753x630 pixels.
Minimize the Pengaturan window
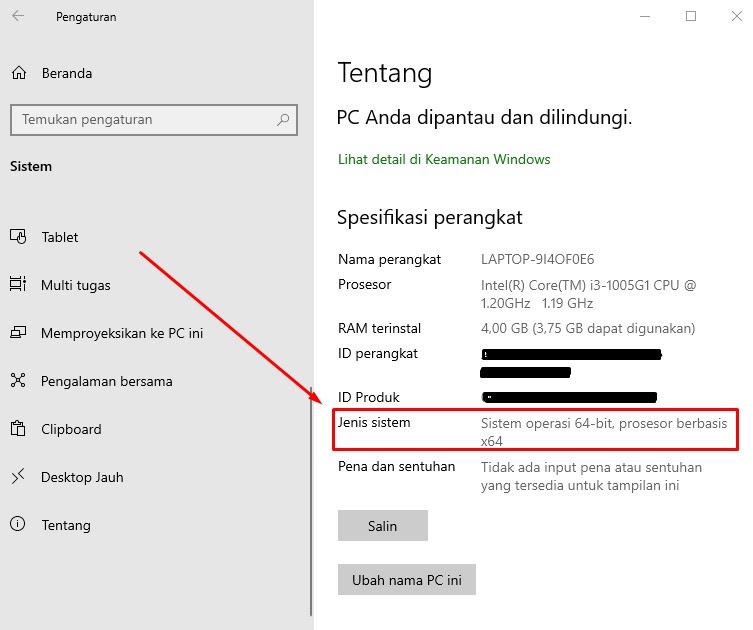tap(645, 16)
